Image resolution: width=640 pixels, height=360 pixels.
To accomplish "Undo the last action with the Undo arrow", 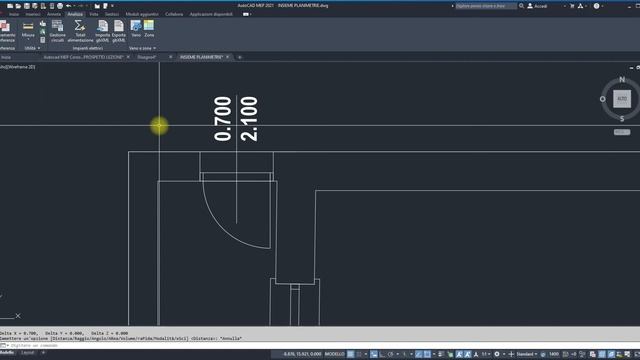I will point(69,6).
